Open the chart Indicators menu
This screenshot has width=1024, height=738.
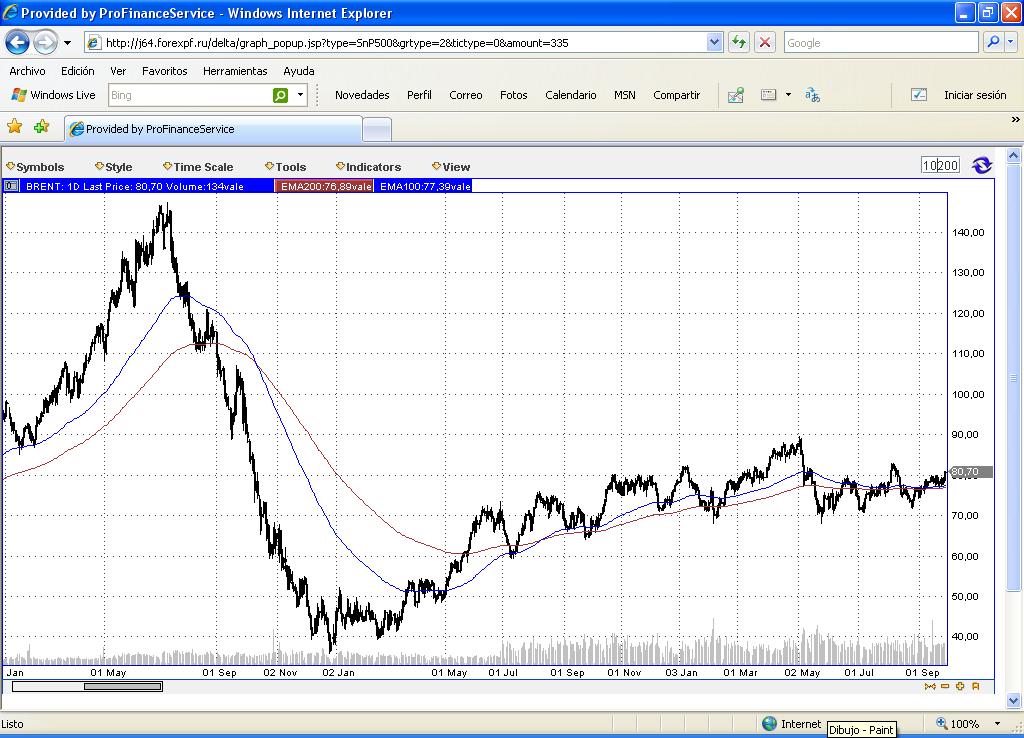point(368,167)
